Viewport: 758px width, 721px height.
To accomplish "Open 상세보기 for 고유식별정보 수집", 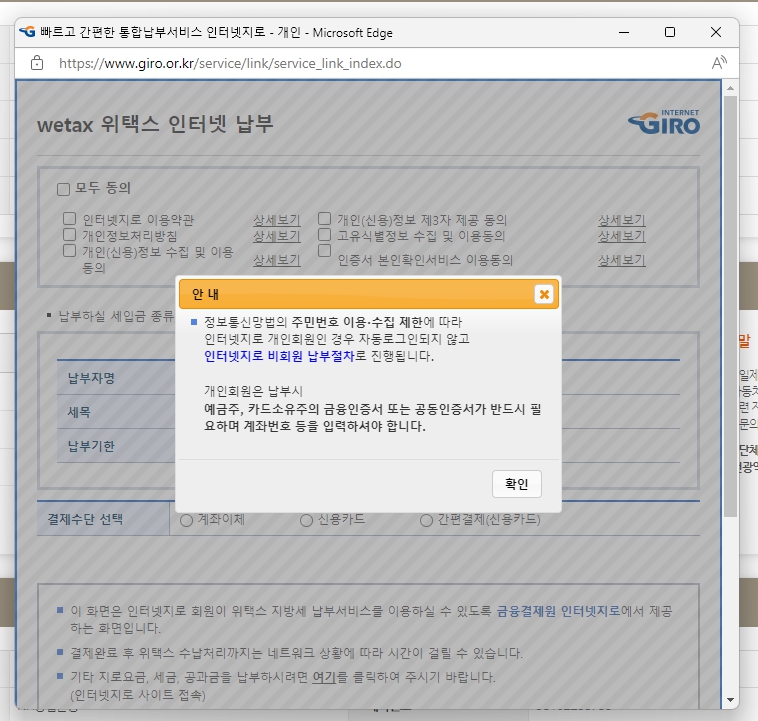I will click(622, 236).
